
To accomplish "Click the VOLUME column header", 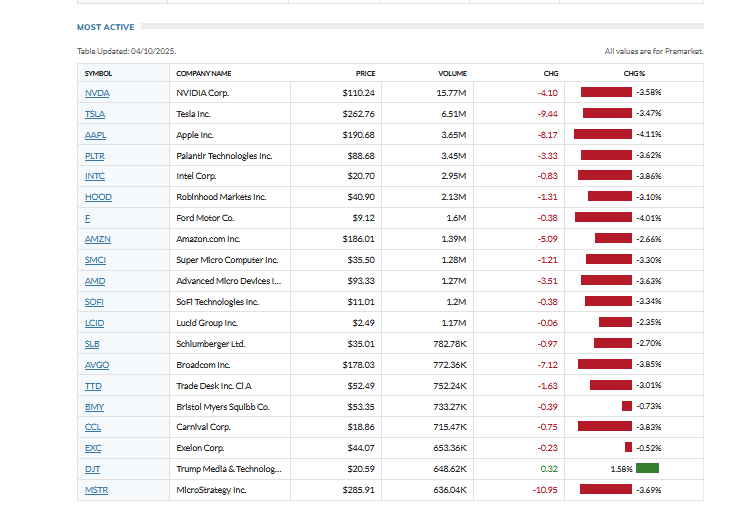I will point(452,73).
